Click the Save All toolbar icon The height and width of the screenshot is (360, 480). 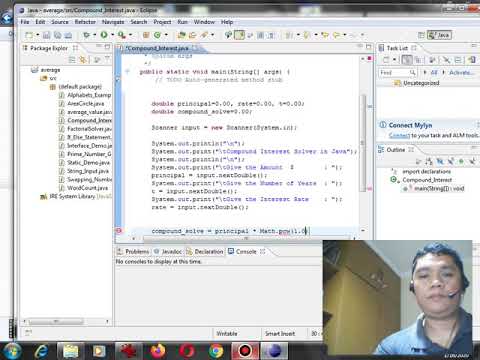tap(57, 35)
